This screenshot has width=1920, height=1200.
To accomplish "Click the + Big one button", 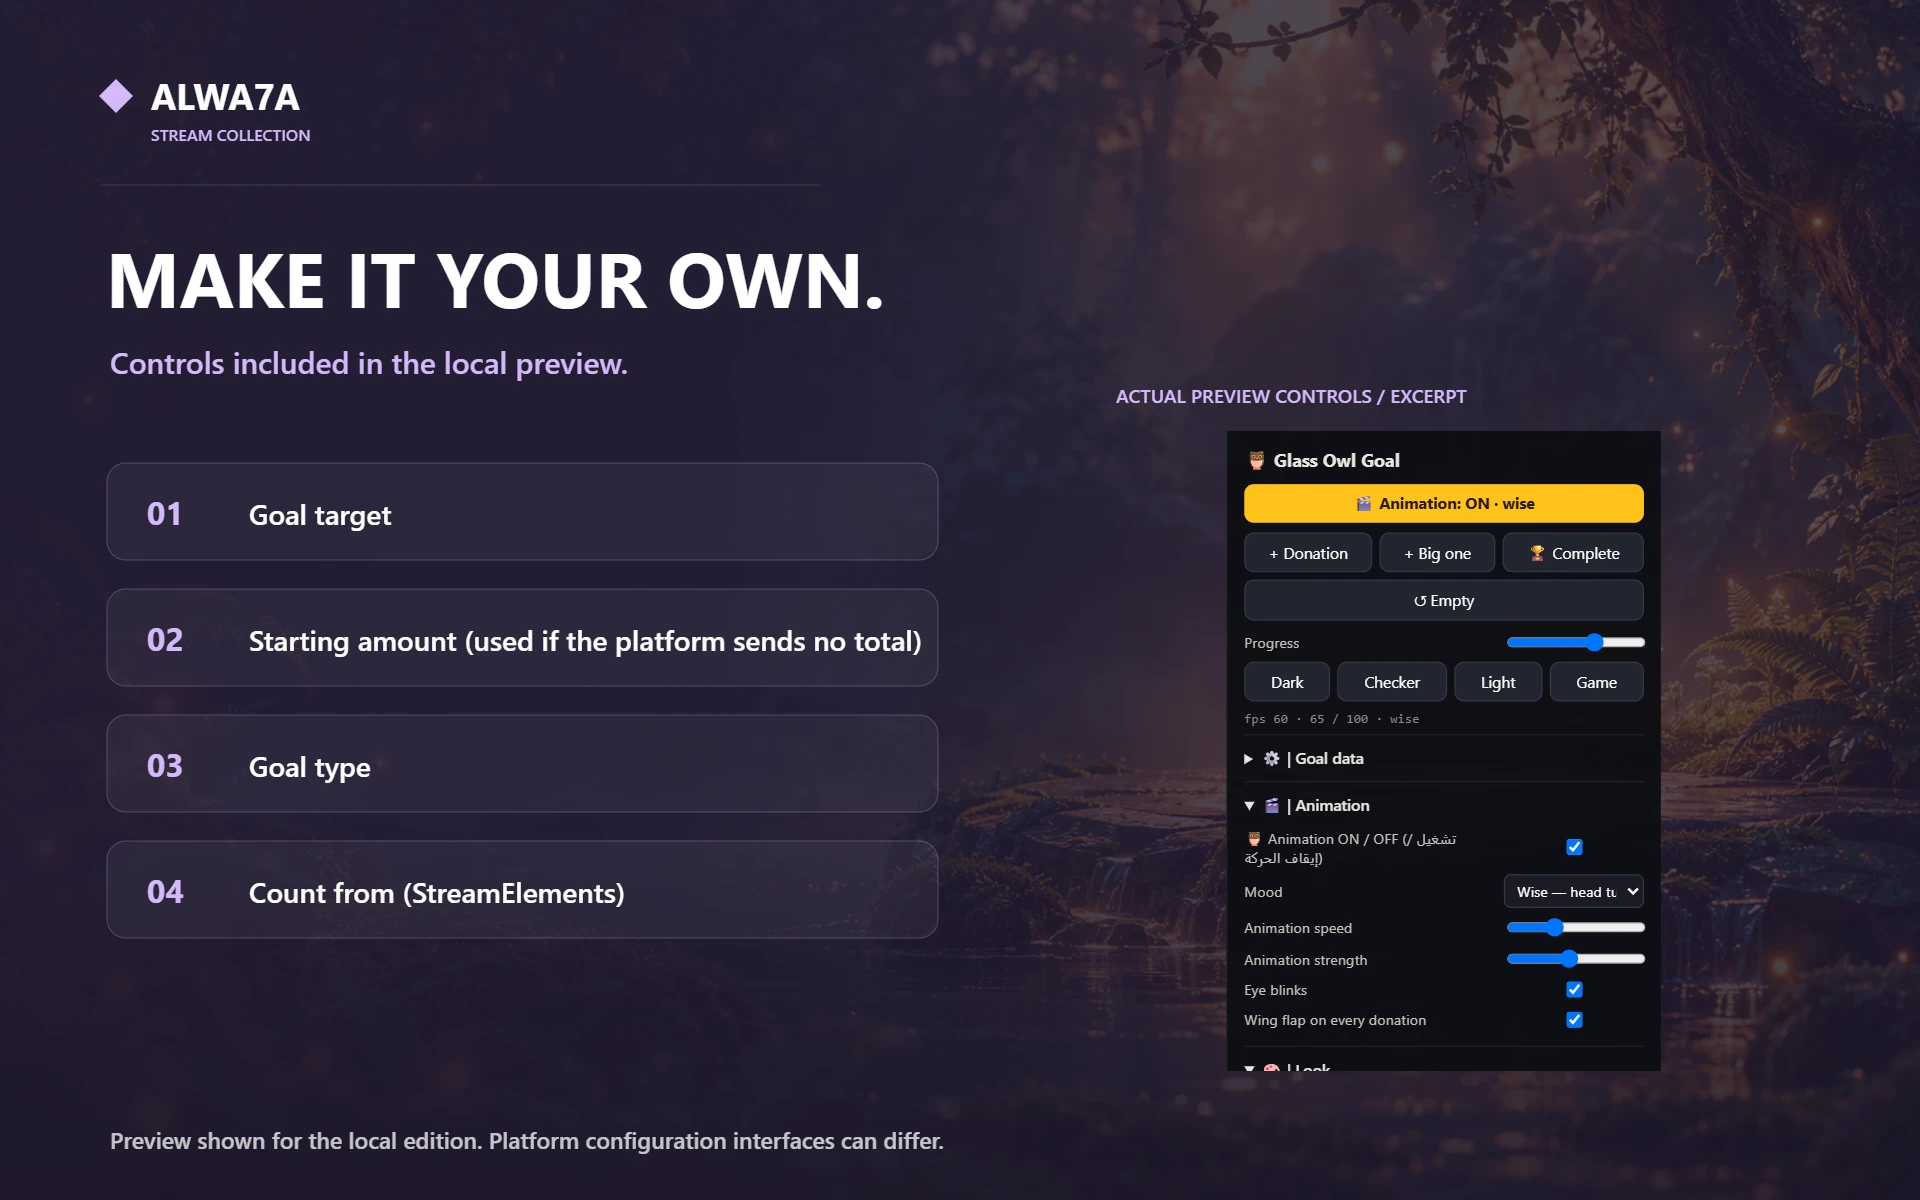I will pyautogui.click(x=1437, y=553).
